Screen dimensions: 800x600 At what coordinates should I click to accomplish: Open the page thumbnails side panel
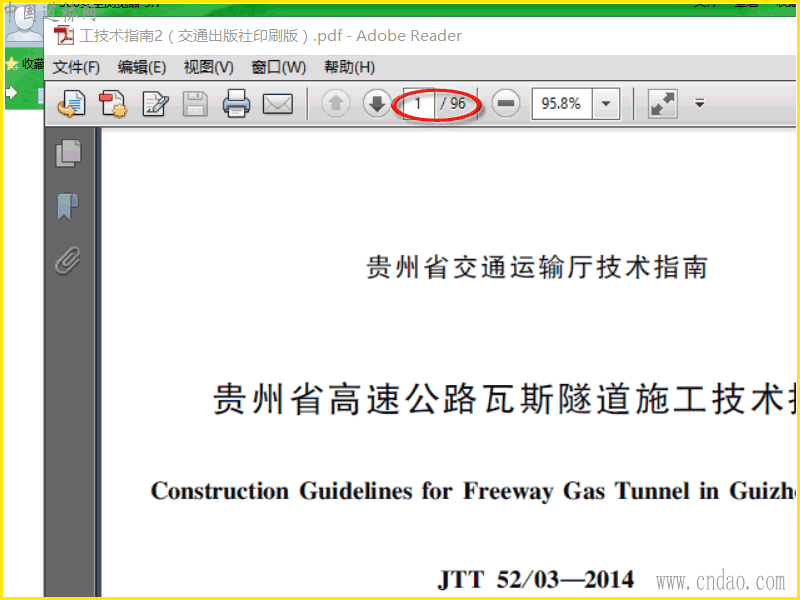click(x=68, y=153)
